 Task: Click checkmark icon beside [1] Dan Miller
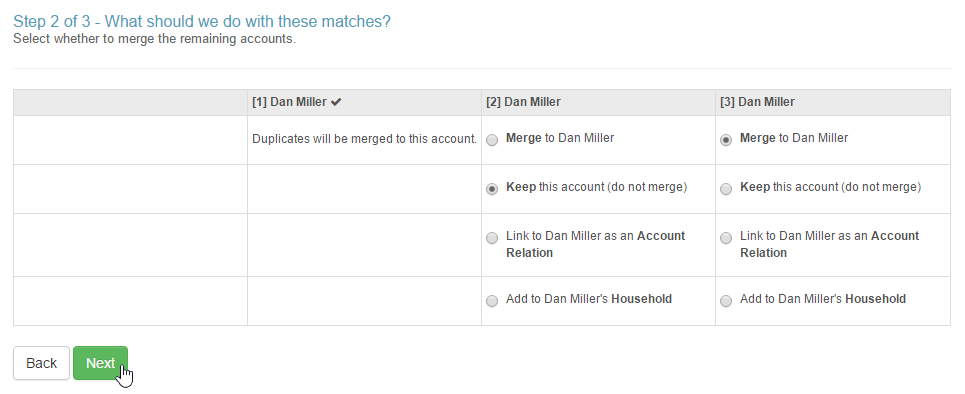coord(336,102)
